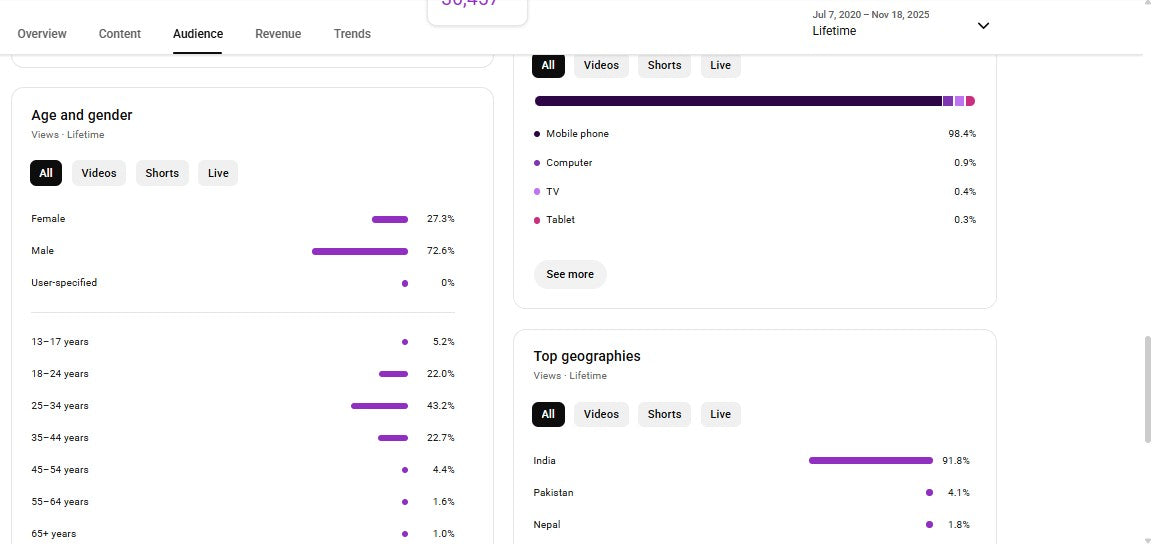The height and width of the screenshot is (544, 1152).
Task: Click the Mobile phone segment of device bar
Action: (x=738, y=101)
